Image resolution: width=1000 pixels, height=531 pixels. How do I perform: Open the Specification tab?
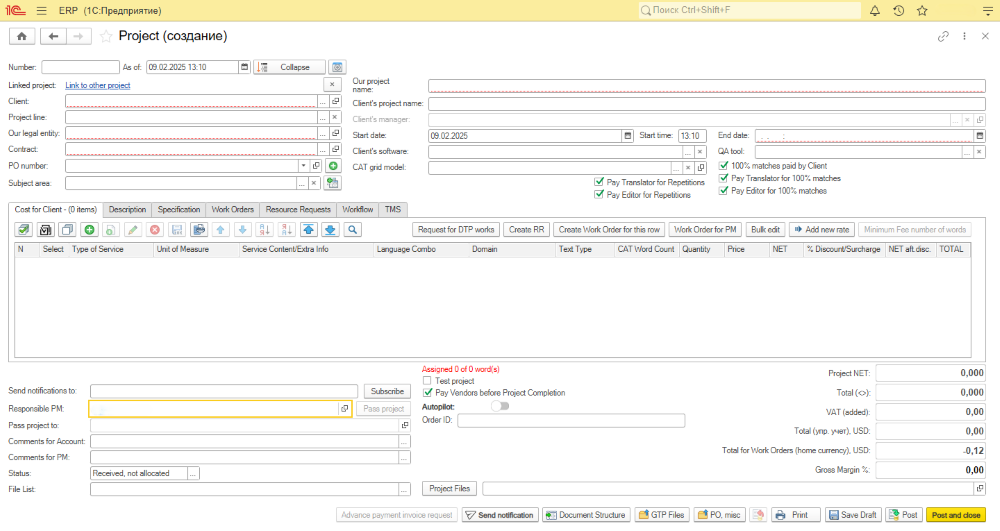coord(179,210)
